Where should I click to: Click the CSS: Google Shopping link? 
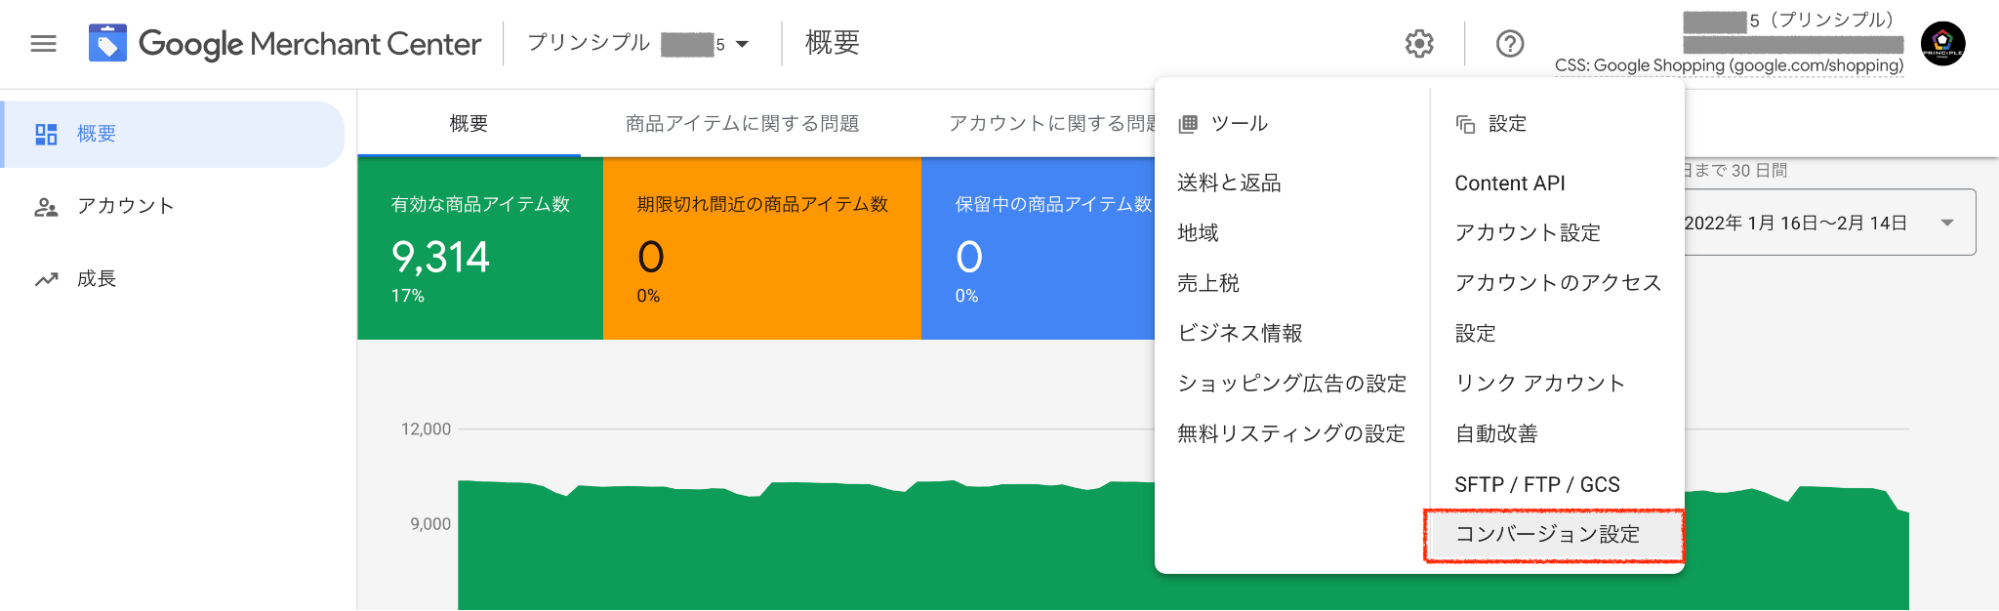point(1728,66)
